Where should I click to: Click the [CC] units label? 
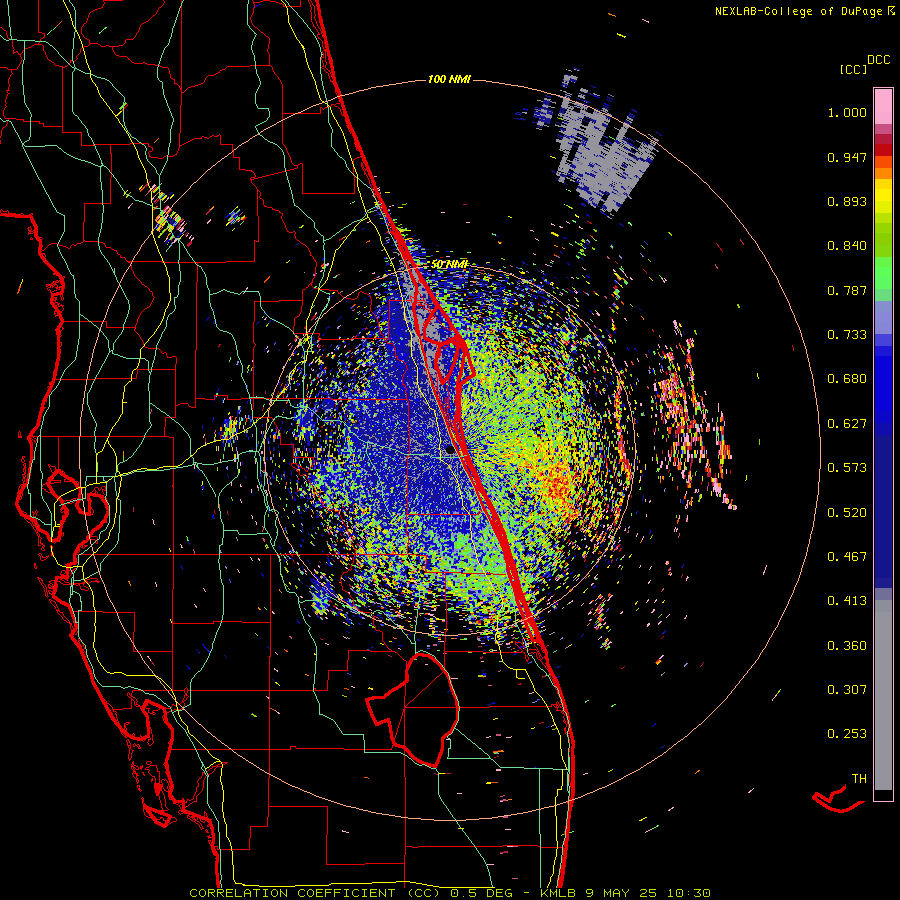pyautogui.click(x=853, y=69)
